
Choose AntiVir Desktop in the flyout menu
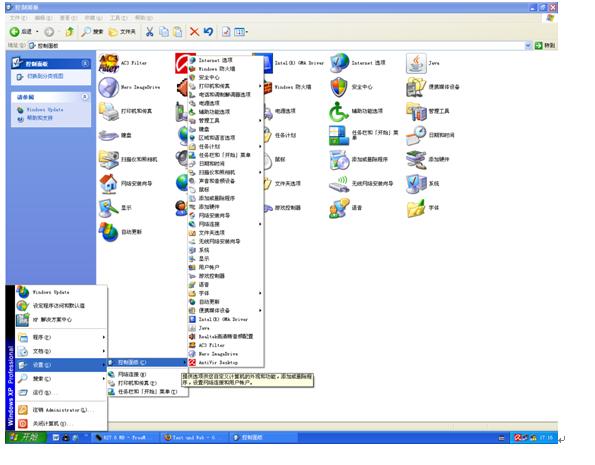point(225,363)
